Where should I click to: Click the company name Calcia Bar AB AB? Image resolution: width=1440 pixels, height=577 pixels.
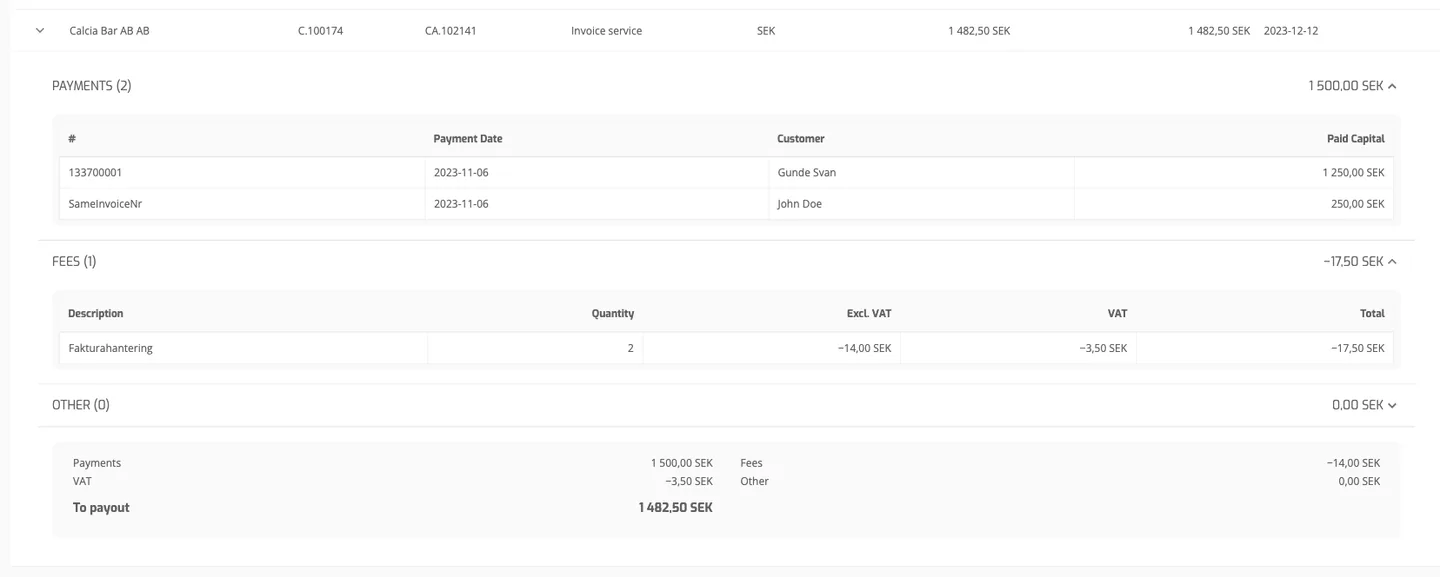click(x=109, y=31)
